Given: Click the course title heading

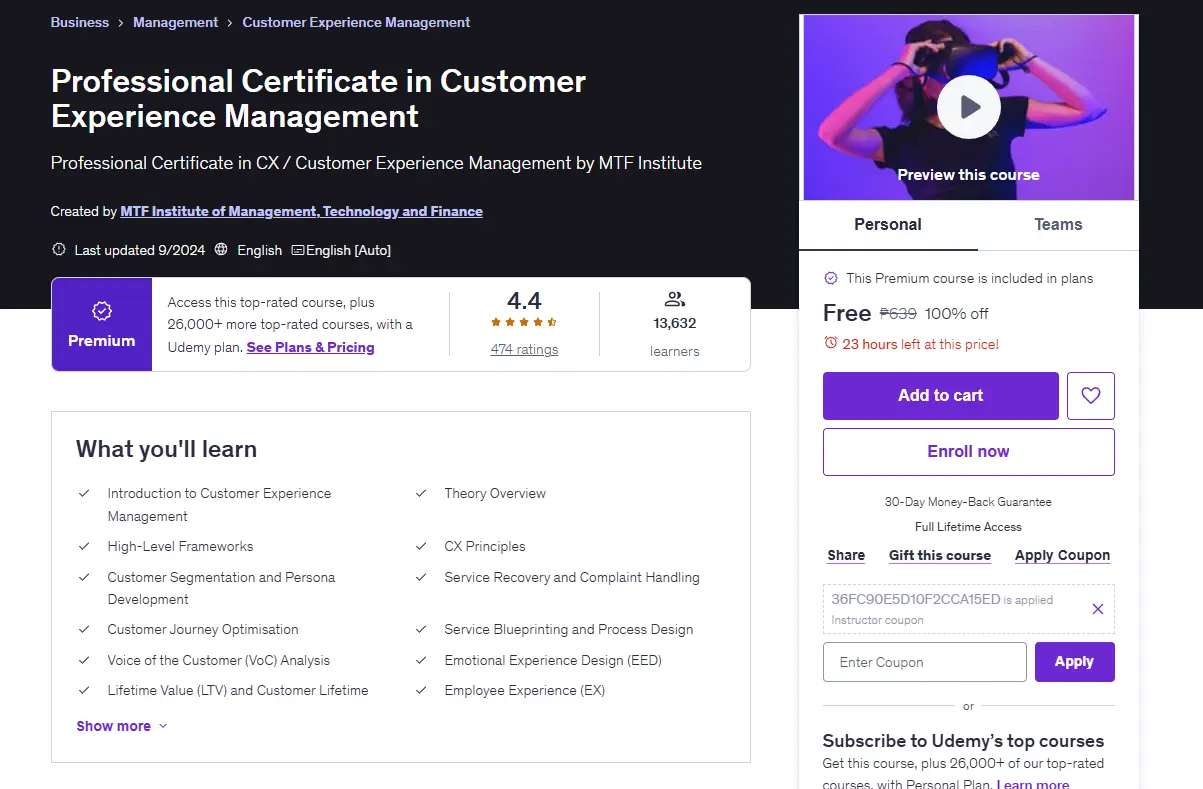Looking at the screenshot, I should [318, 98].
